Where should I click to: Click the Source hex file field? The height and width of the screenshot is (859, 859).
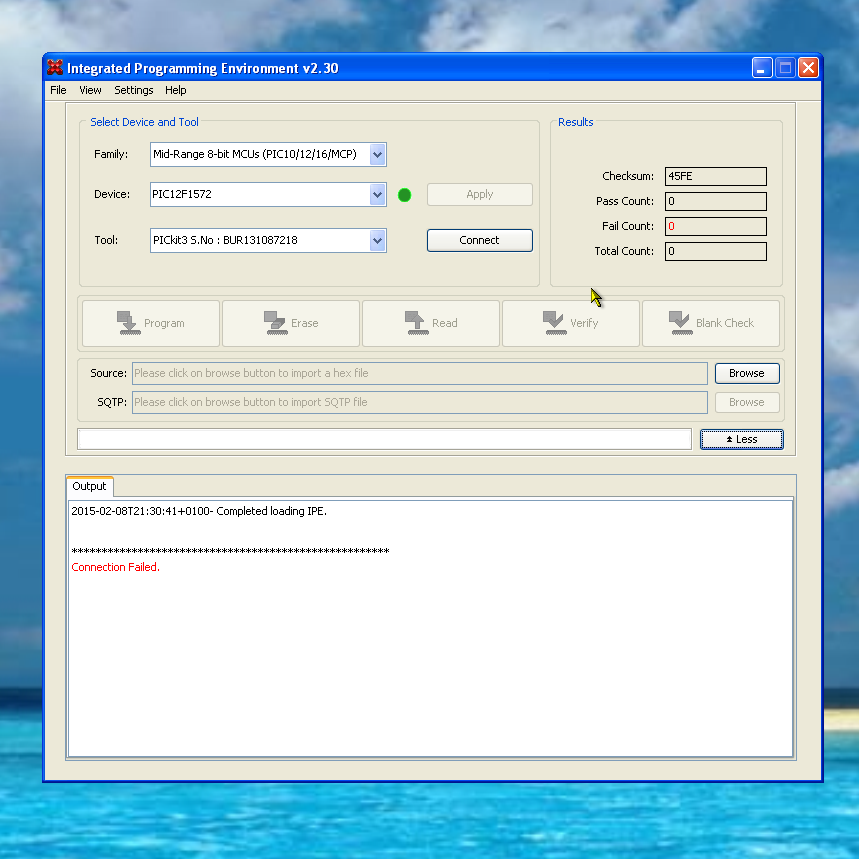(420, 373)
